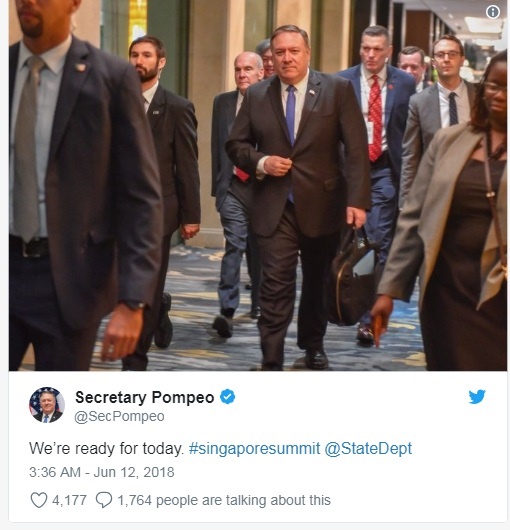Click the 3:36 AM - Jun 12, 2018 timestamp
The height and width of the screenshot is (530, 510).
102,472
